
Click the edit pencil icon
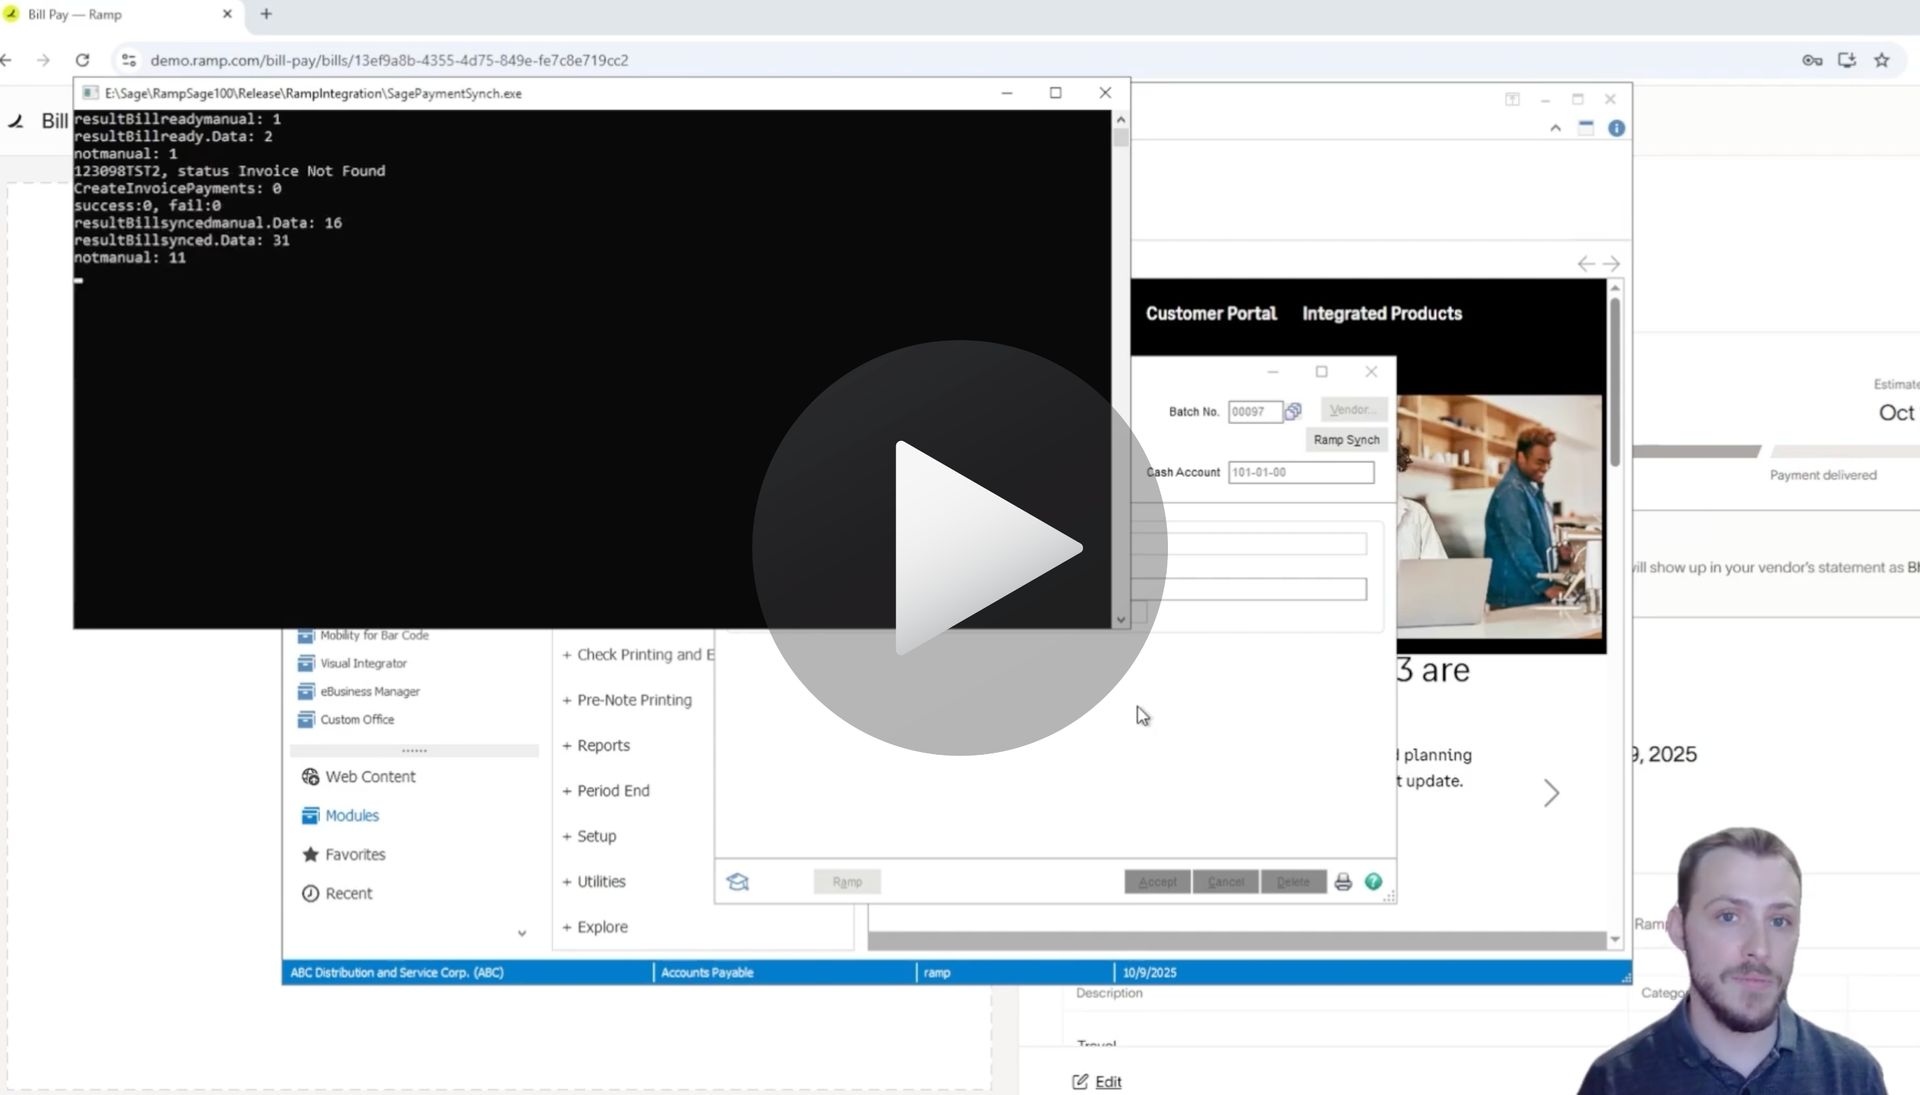click(x=1080, y=1082)
